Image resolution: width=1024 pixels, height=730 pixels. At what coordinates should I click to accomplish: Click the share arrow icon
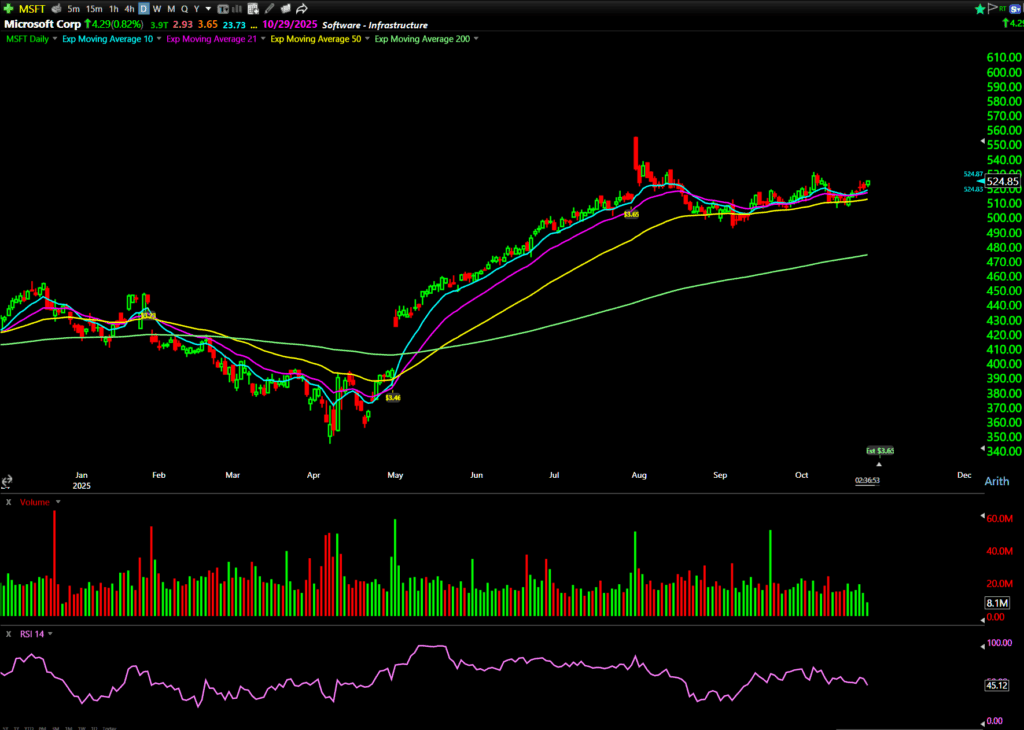[x=301, y=8]
